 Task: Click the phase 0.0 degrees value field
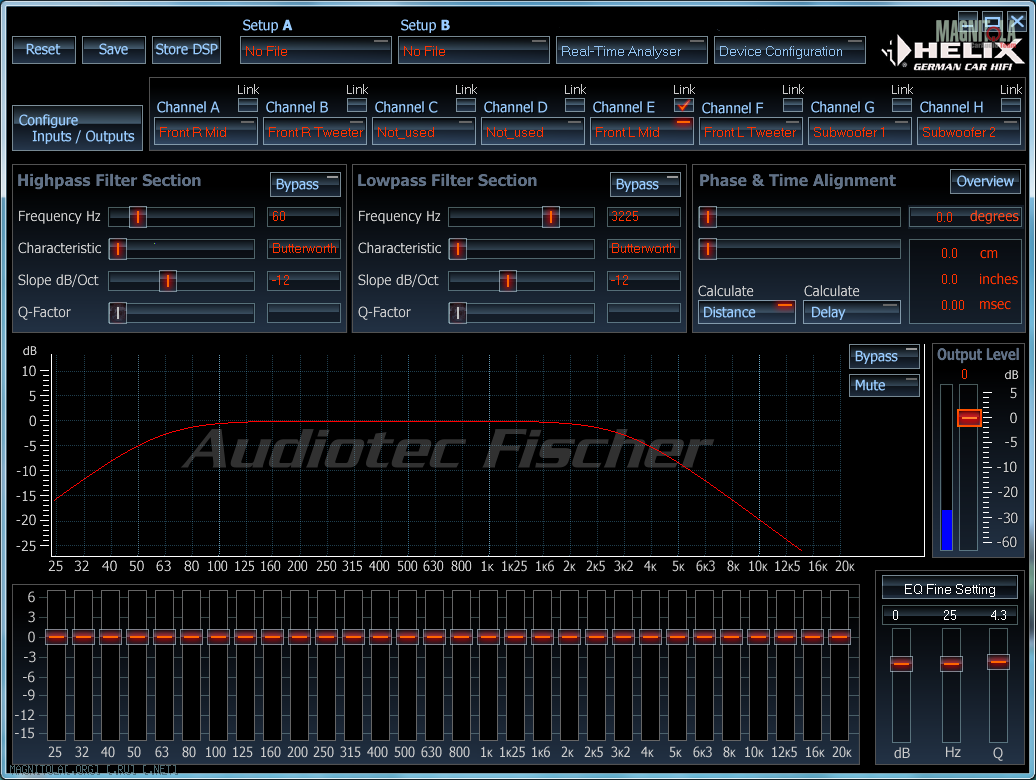click(965, 217)
